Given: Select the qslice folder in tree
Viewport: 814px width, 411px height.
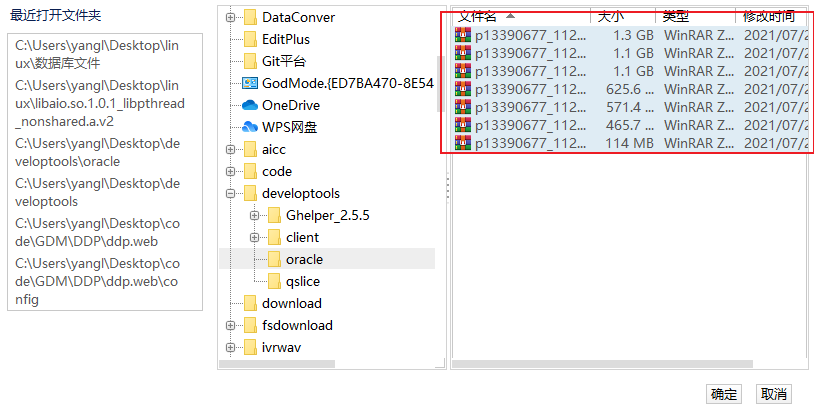Looking at the screenshot, I should coord(302,281).
